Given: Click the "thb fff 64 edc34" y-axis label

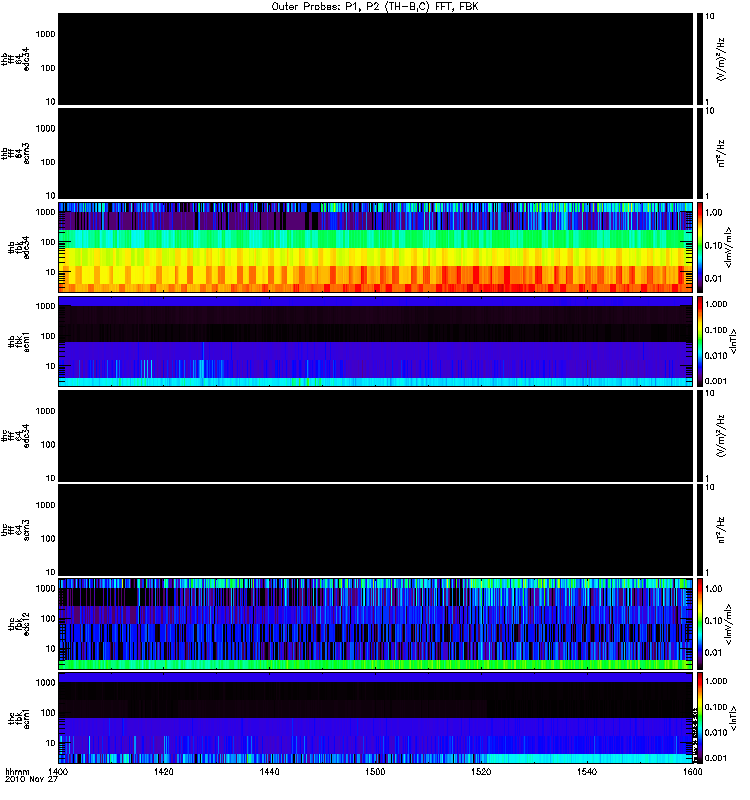Looking at the screenshot, I should point(15,59).
